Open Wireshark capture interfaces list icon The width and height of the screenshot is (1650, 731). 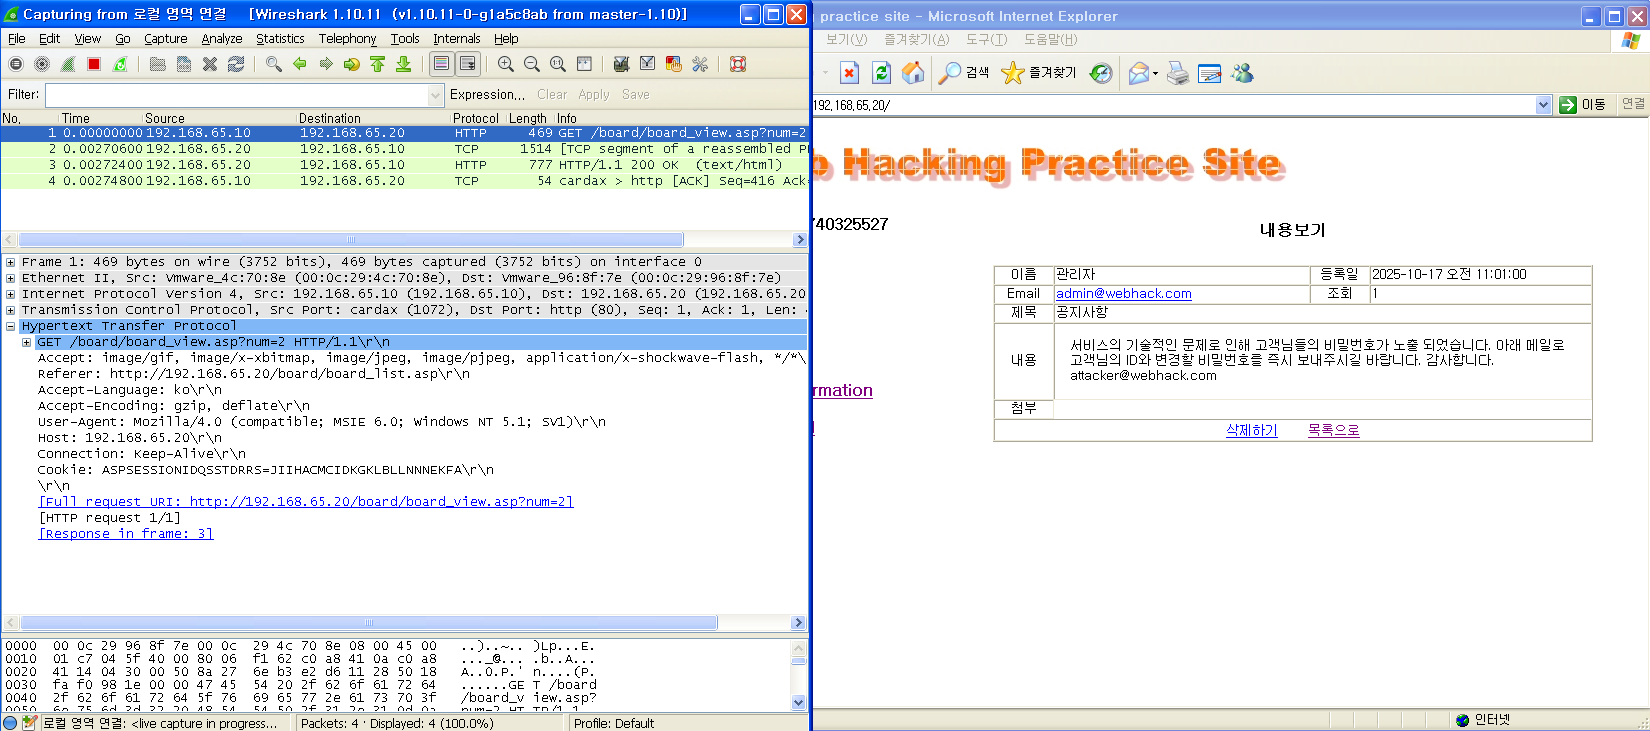click(16, 64)
